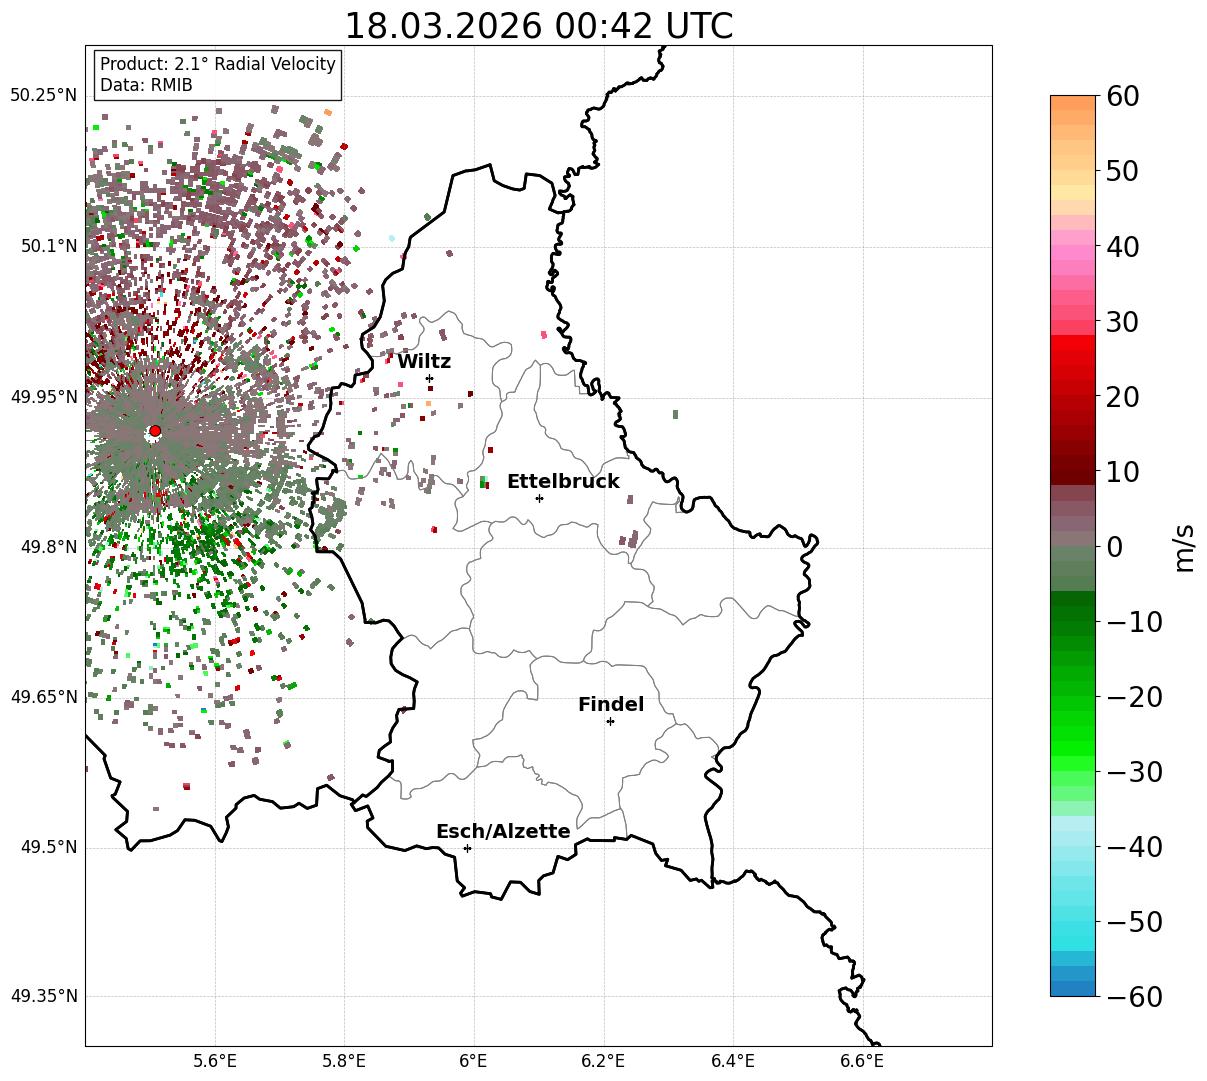Screen dimensions: 1207x1081
Task: Click the 49.5°N latitude label
Action: [49, 848]
